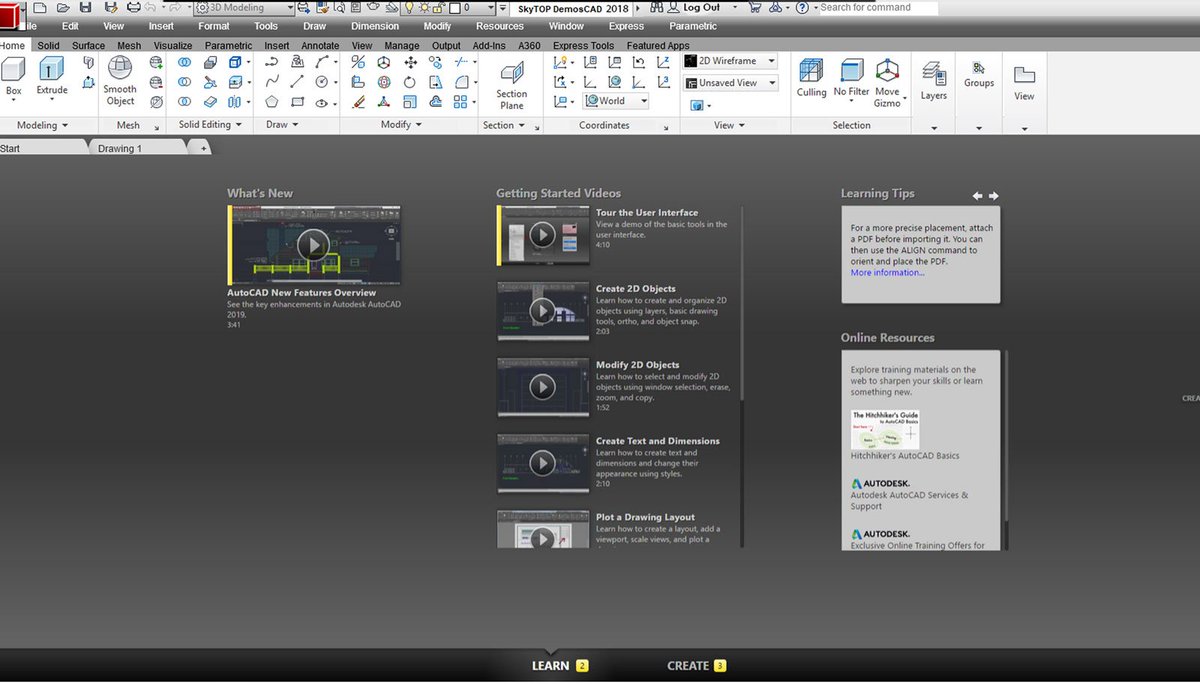Open Autodesk AutoCAD Services & Support link
1200x684 pixels.
pyautogui.click(x=909, y=500)
